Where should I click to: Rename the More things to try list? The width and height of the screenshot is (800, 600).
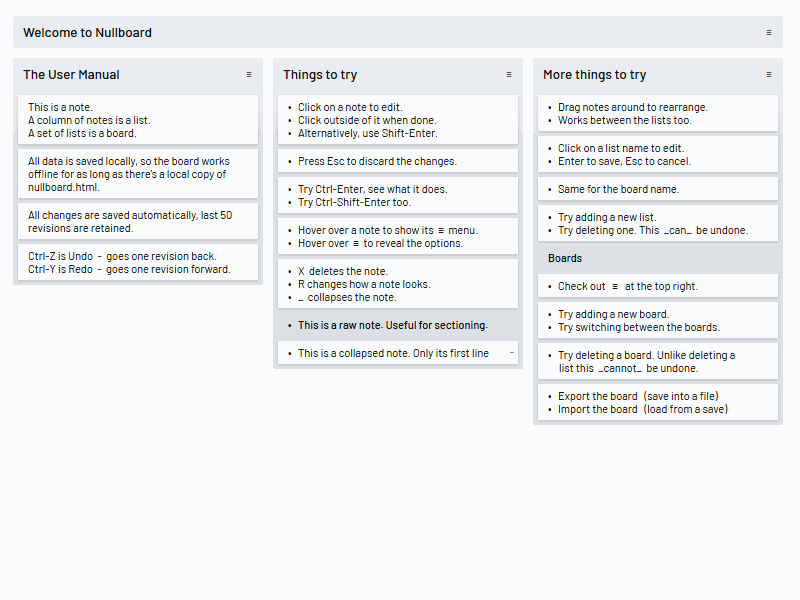click(x=595, y=74)
